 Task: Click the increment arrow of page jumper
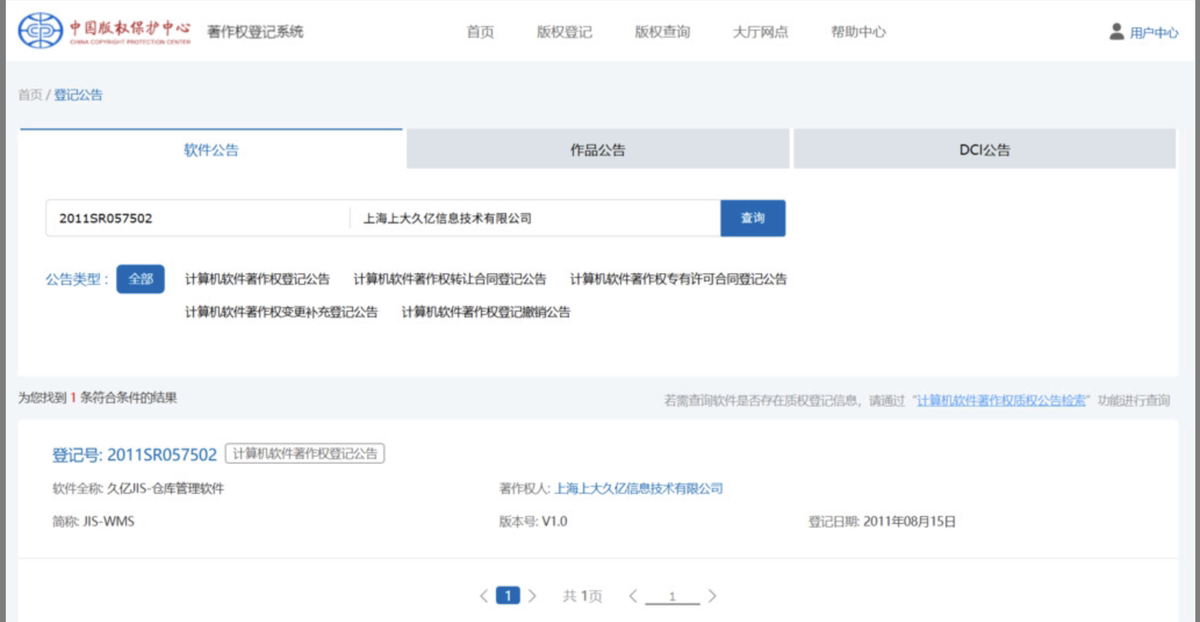[712, 596]
